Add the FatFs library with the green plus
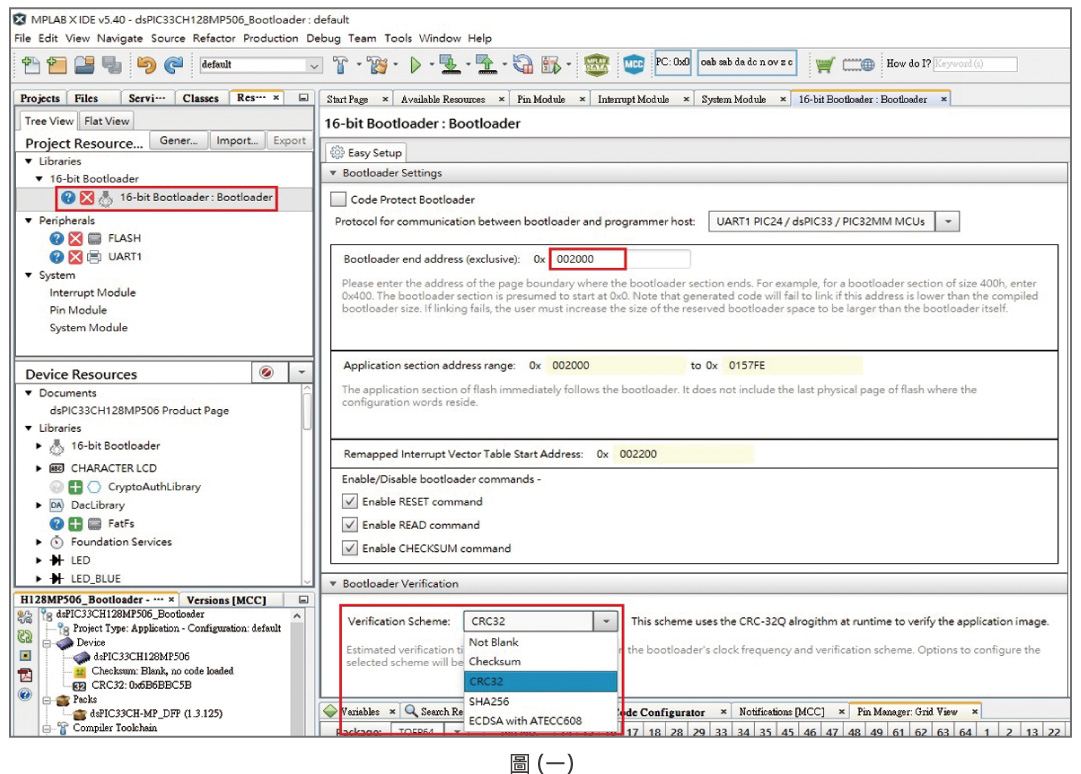The height and width of the screenshot is (774, 1081). tap(76, 524)
